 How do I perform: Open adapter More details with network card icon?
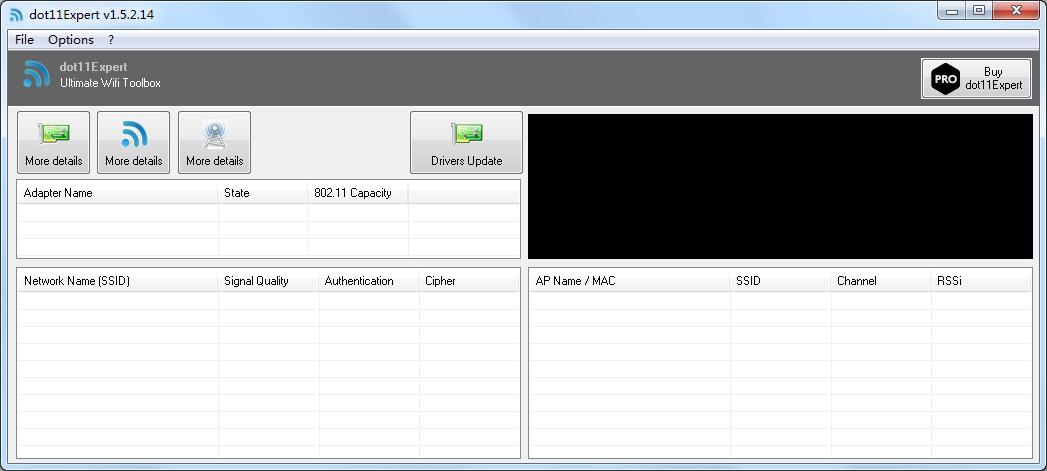pyautogui.click(x=53, y=142)
